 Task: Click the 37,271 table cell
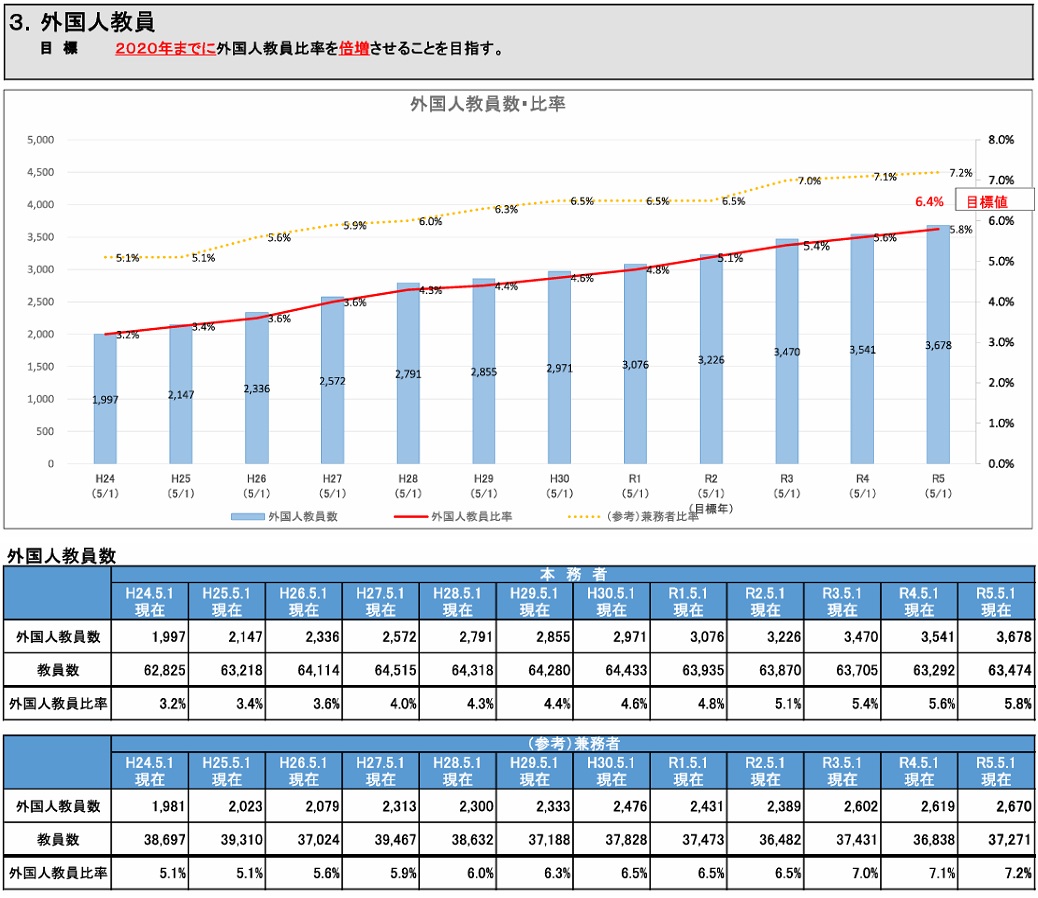pos(996,840)
